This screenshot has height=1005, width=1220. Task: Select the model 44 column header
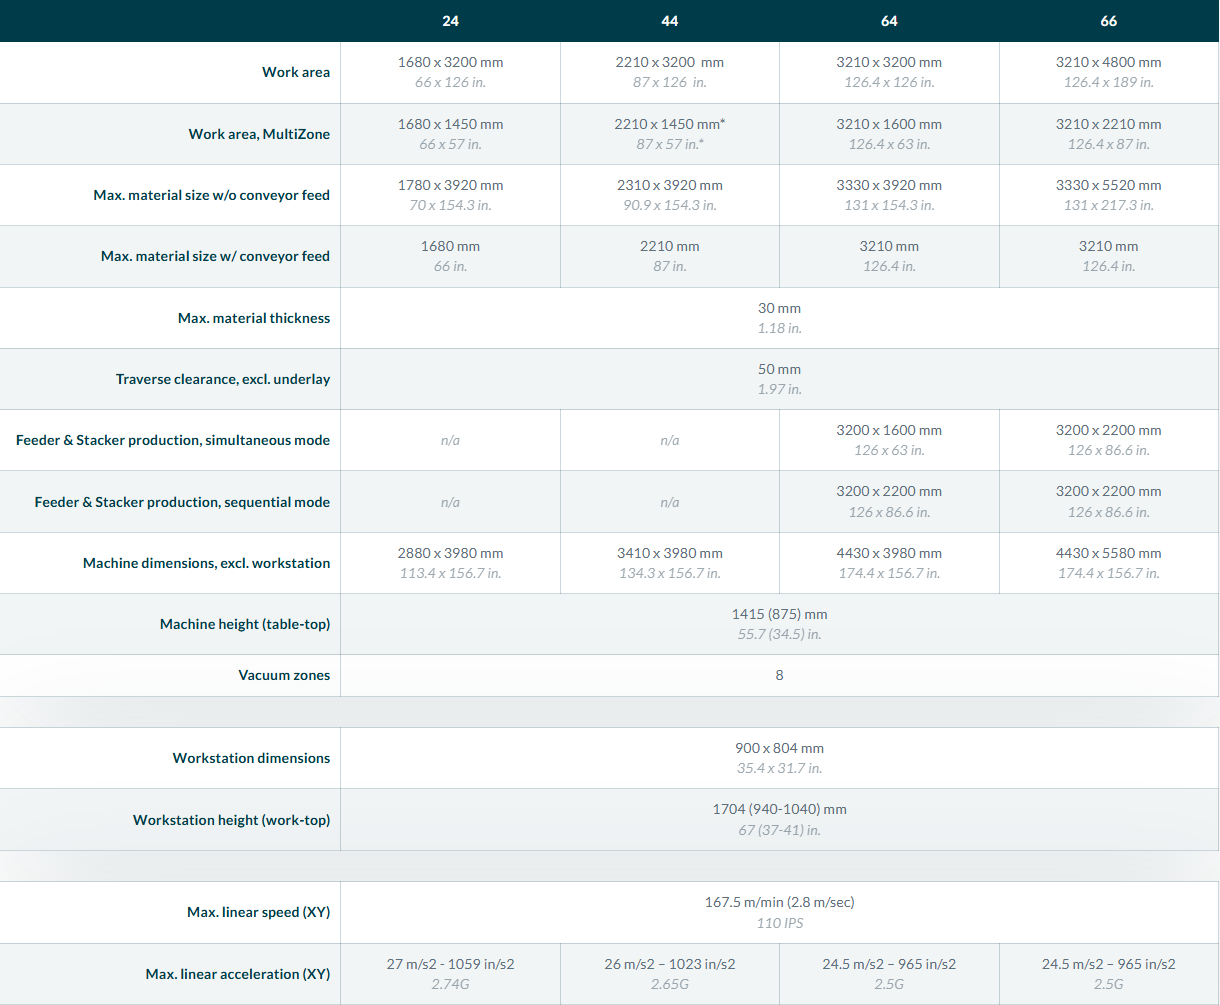(x=669, y=21)
